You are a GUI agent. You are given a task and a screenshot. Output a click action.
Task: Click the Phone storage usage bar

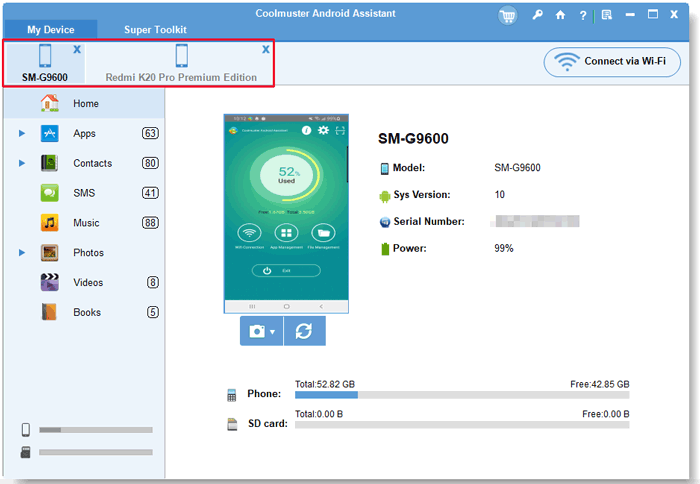click(x=462, y=395)
